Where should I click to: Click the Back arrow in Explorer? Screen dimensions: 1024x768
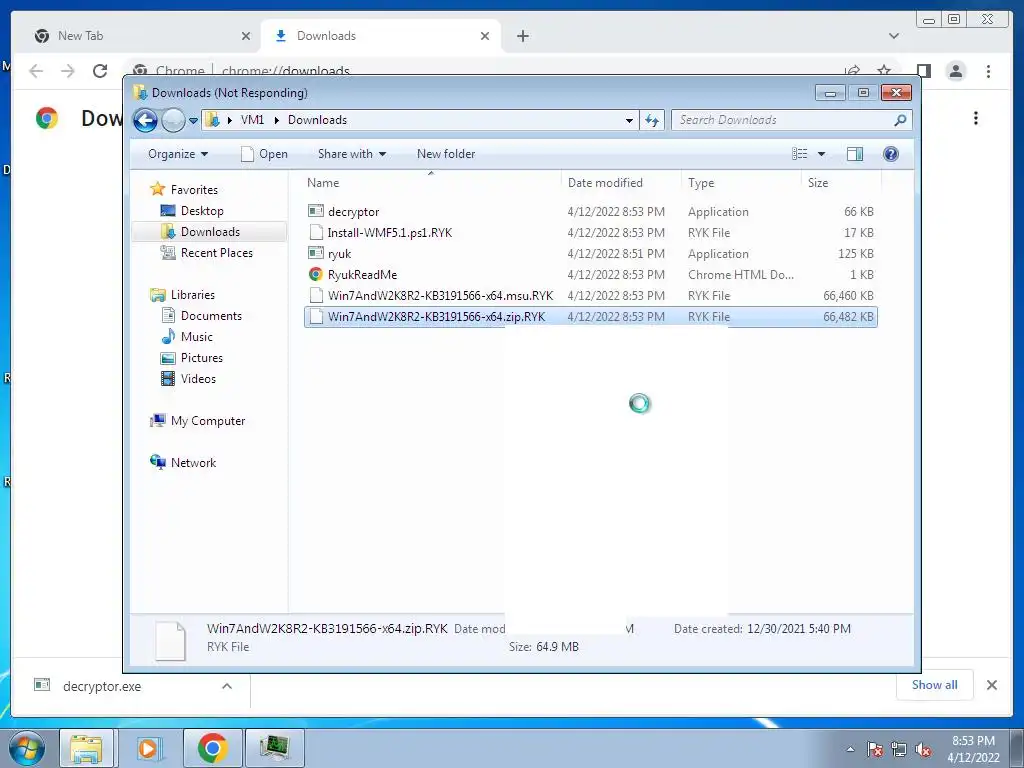[x=145, y=120]
